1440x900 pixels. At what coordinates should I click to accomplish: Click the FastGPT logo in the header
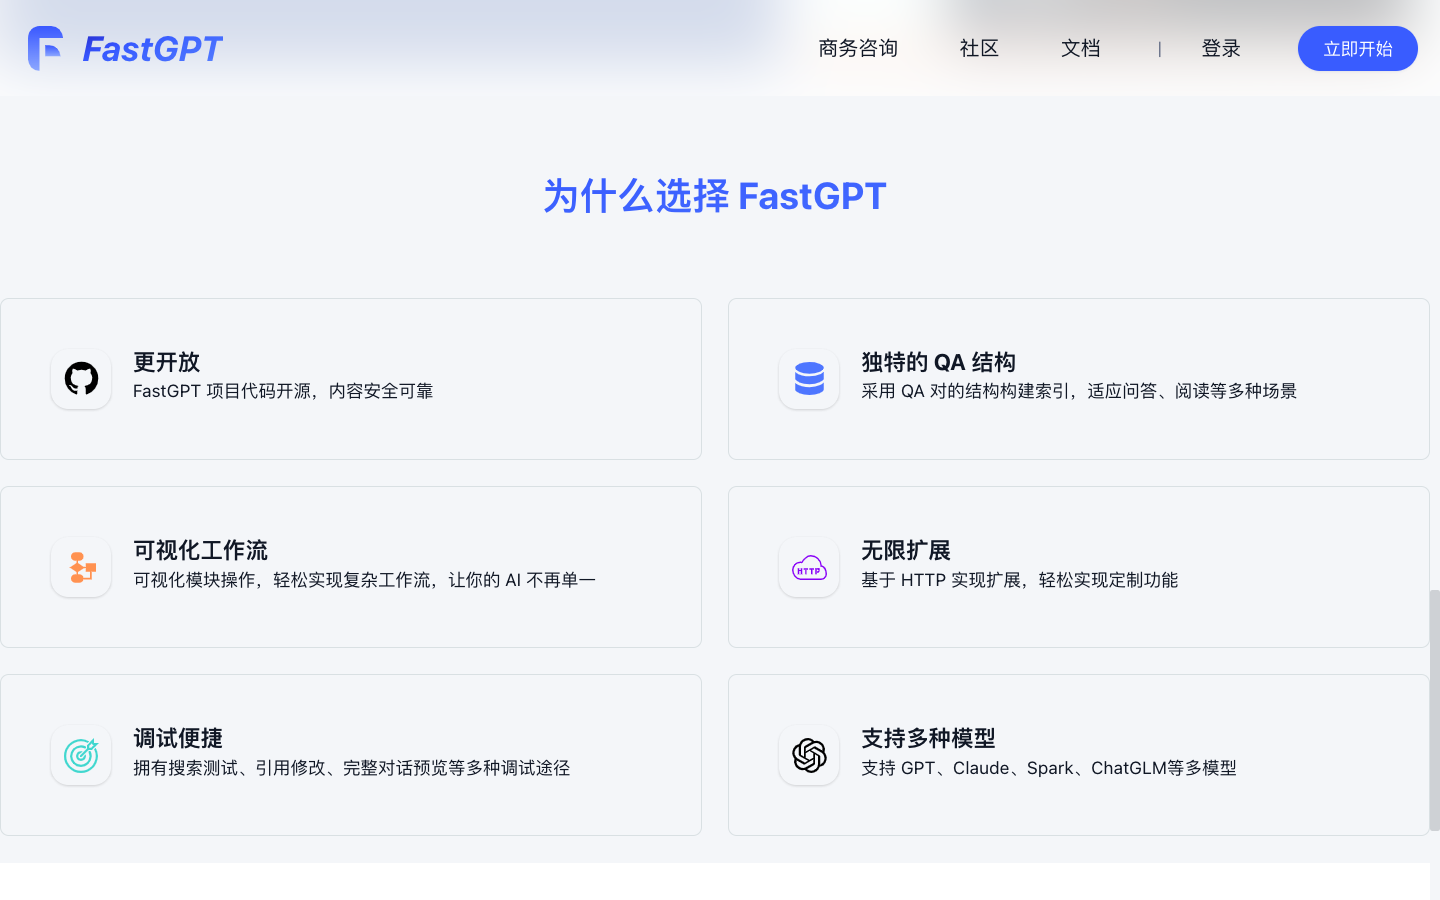tap(125, 48)
